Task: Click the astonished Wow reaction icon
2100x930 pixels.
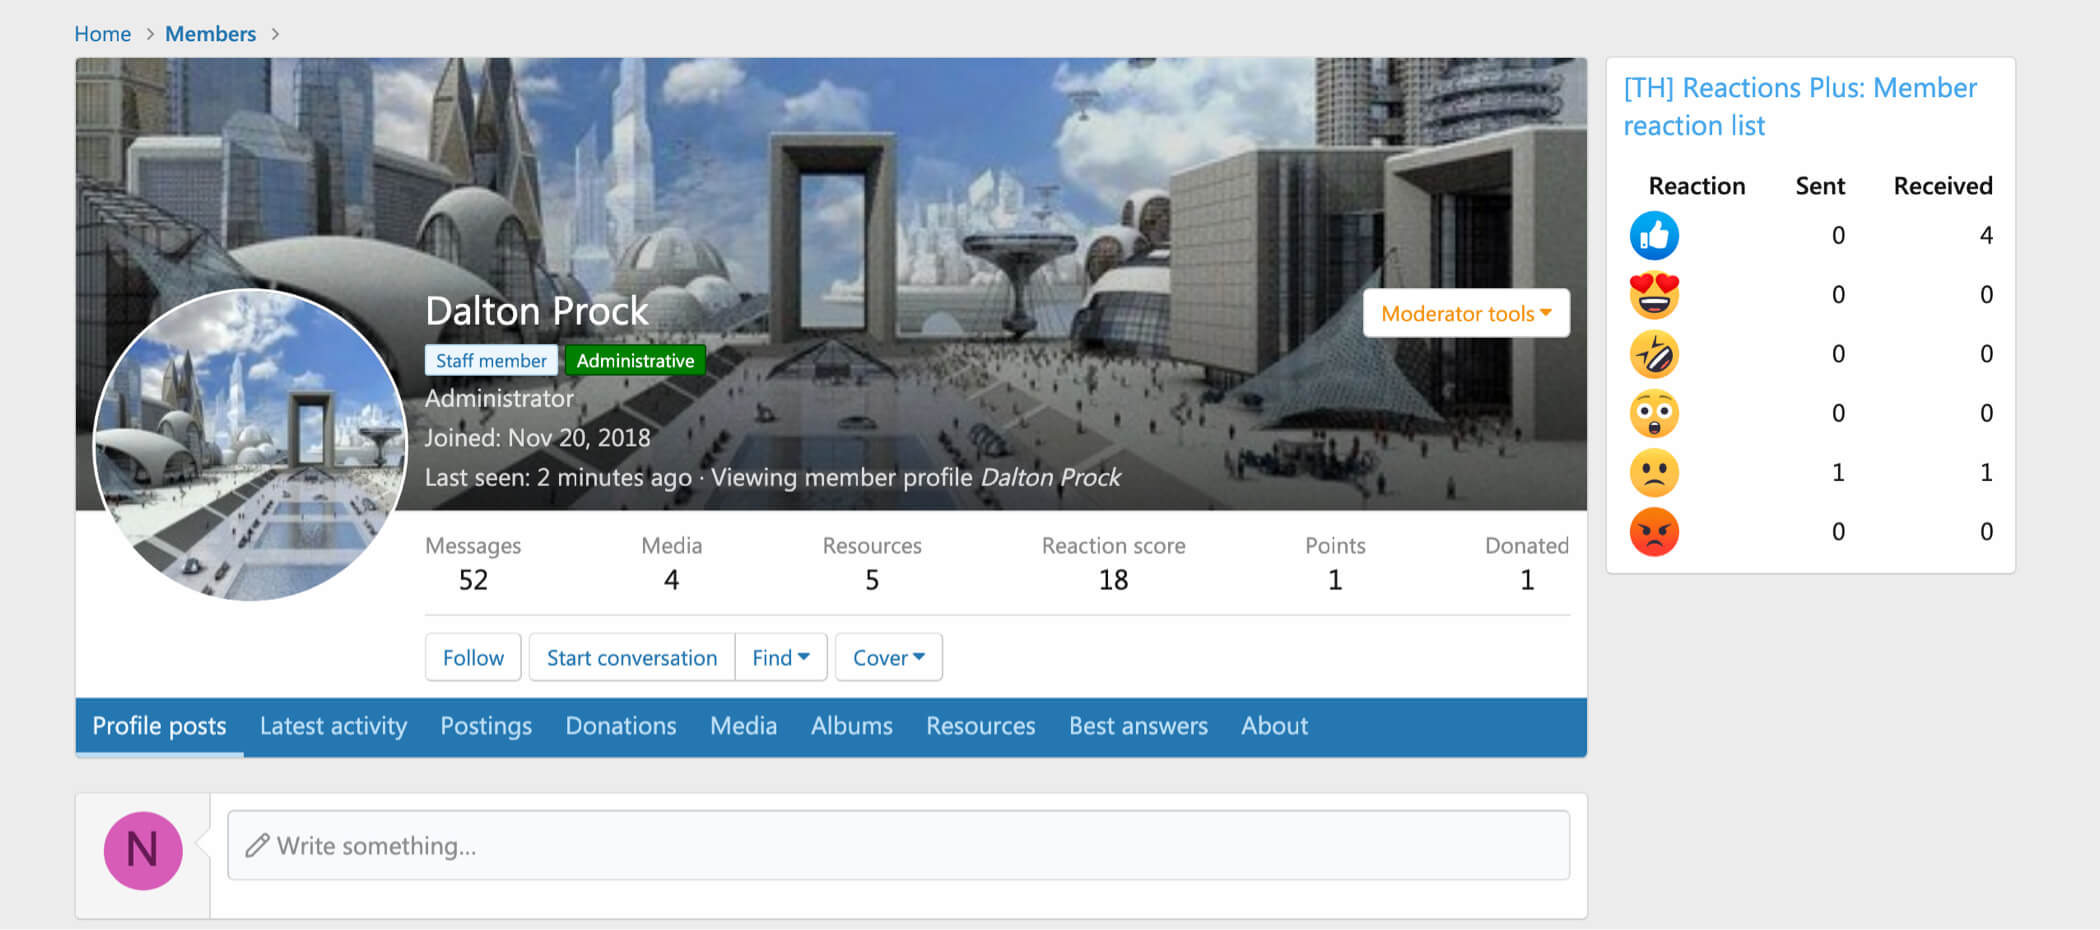Action: pyautogui.click(x=1654, y=413)
